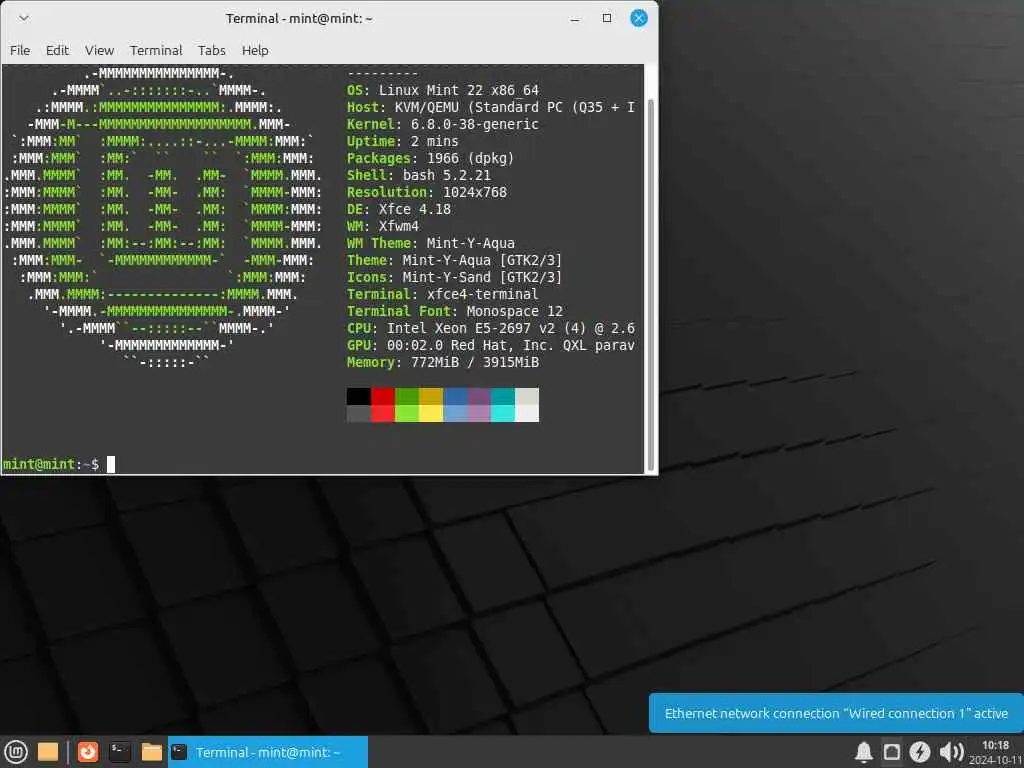
Task: Click the "Icons: Mint-Y-Sand [GTK2/3]" line
Action: 455,277
